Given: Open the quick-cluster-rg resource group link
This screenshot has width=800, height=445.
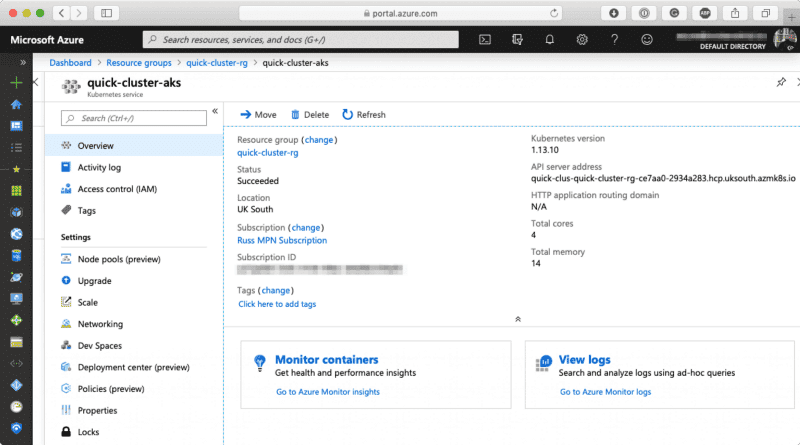Looking at the screenshot, I should [x=267, y=153].
